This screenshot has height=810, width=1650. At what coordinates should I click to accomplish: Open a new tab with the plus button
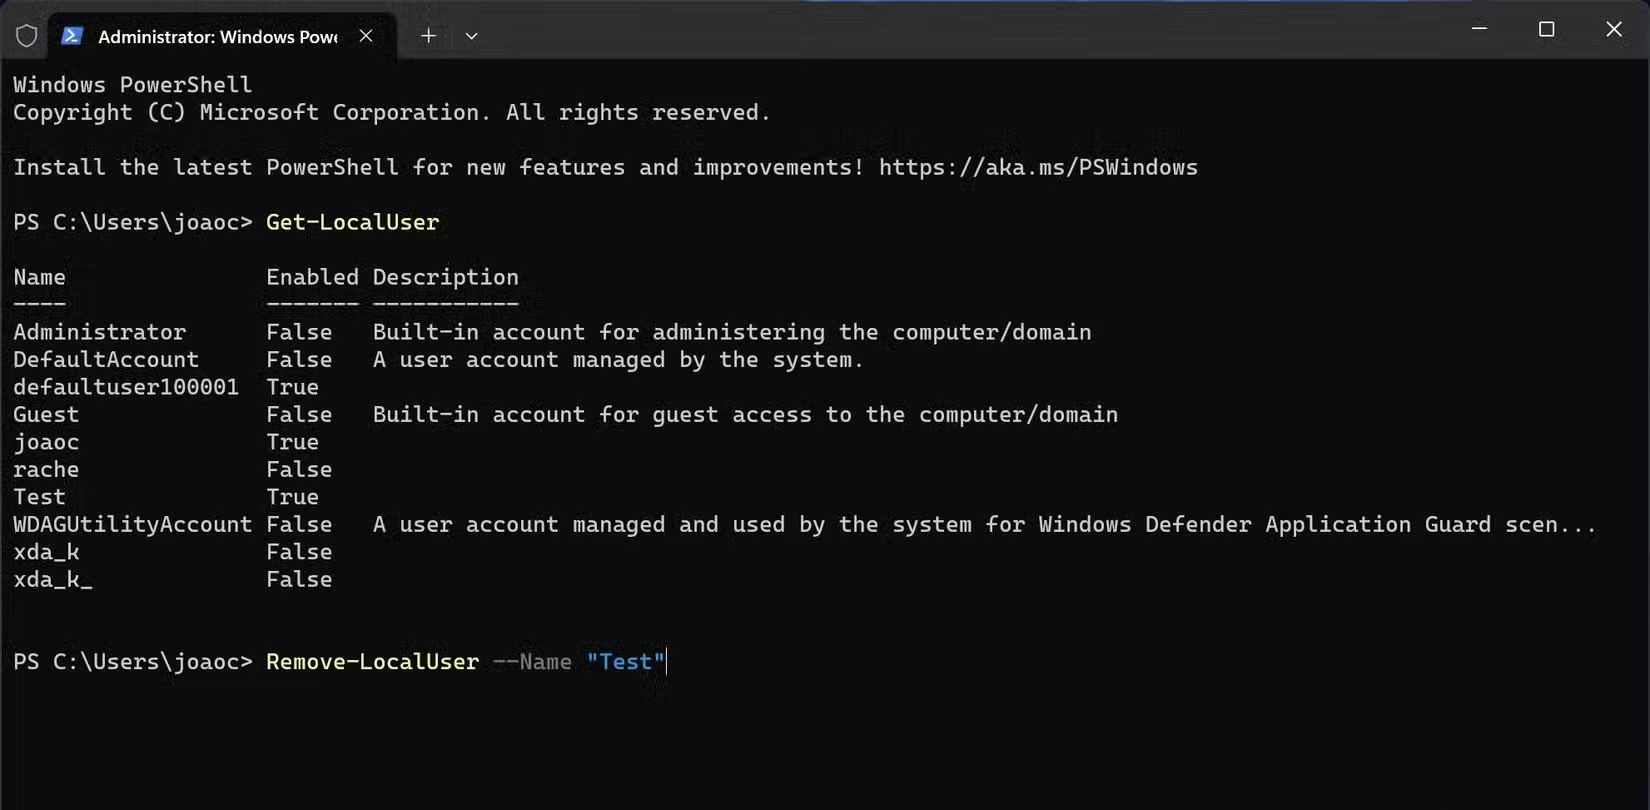pyautogui.click(x=428, y=36)
